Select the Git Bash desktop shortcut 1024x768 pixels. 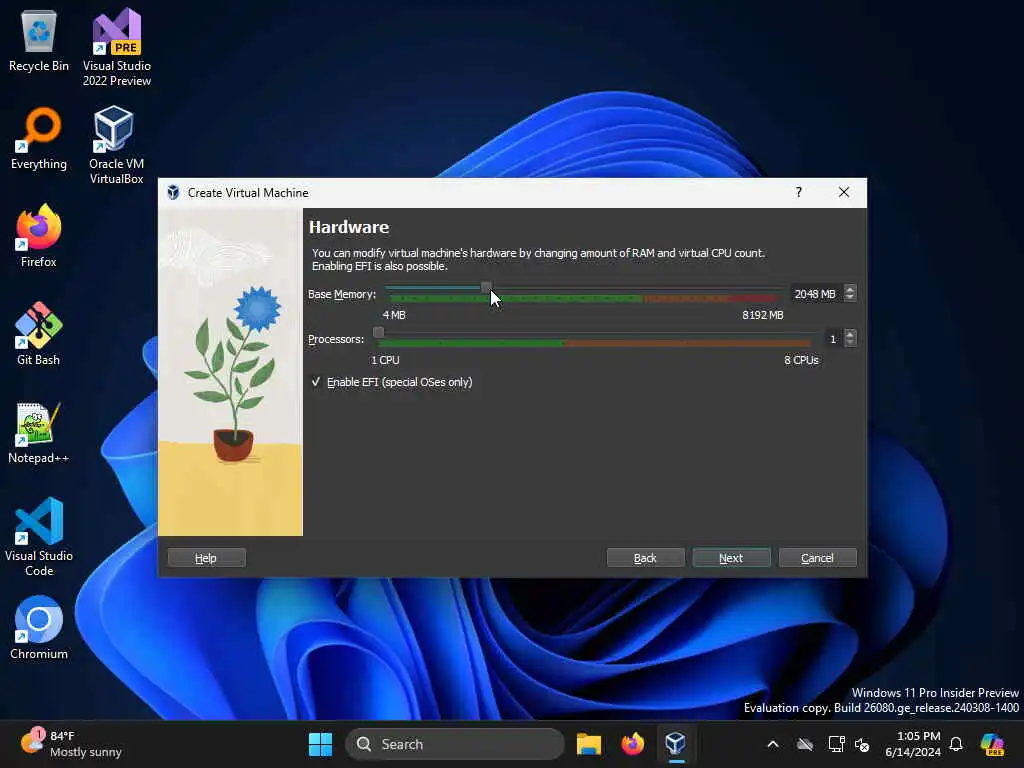coord(39,333)
